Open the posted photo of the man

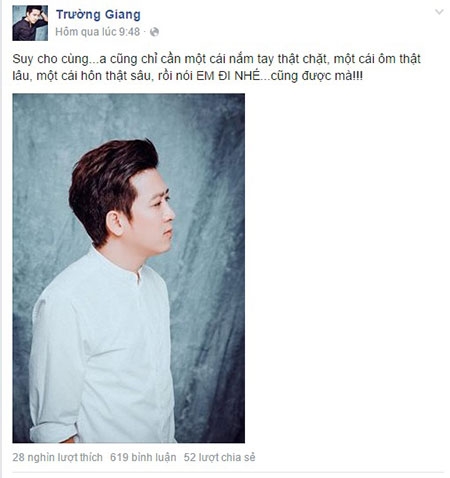pyautogui.click(x=129, y=268)
